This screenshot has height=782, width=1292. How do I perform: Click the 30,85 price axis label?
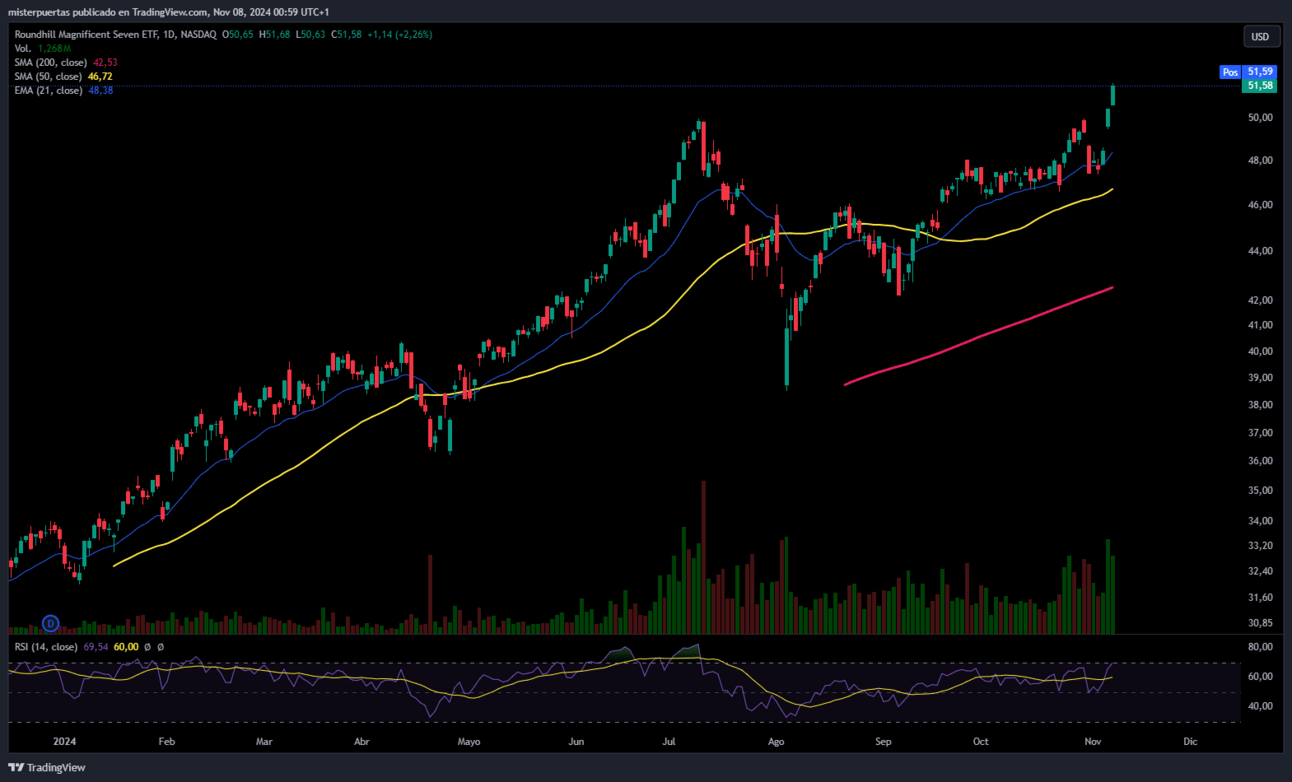1260,623
